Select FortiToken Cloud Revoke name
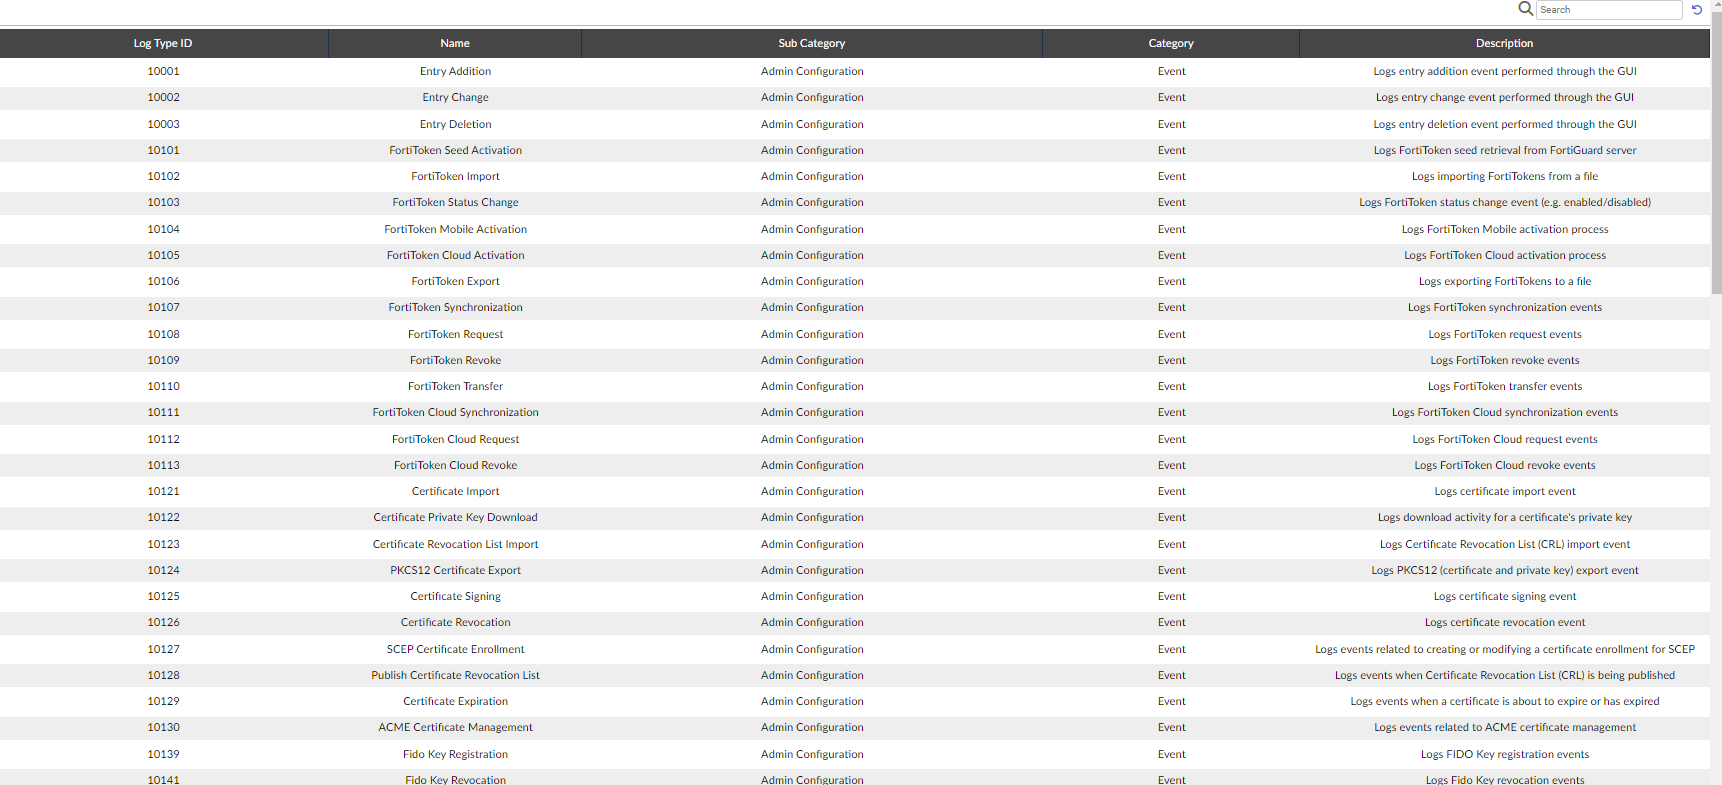Screen dimensions: 1722x785 pos(455,465)
